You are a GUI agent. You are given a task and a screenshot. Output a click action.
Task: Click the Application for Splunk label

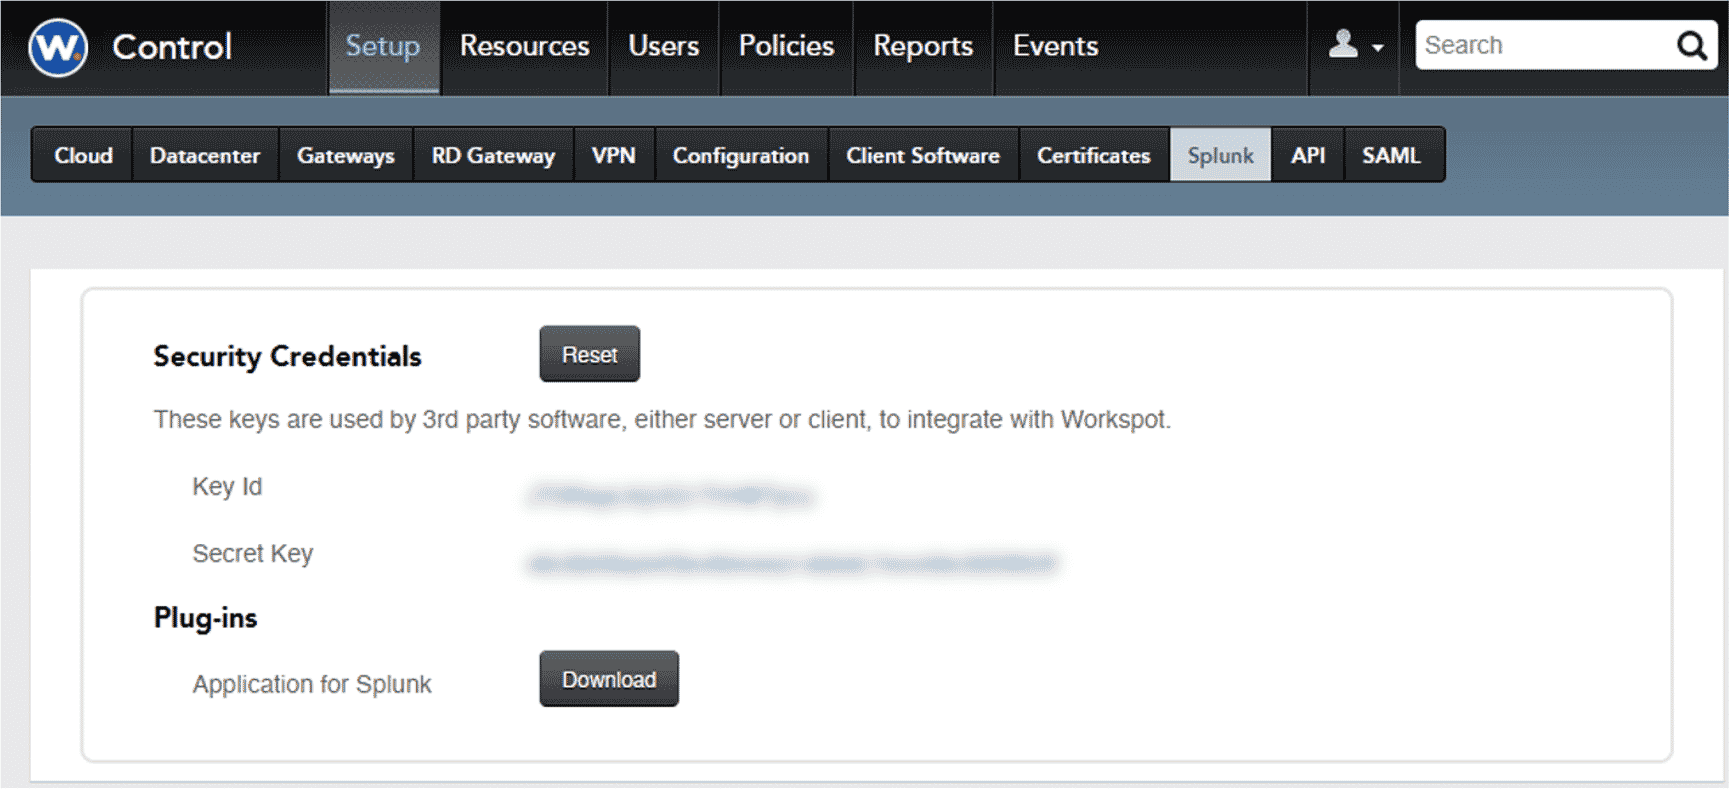312,684
